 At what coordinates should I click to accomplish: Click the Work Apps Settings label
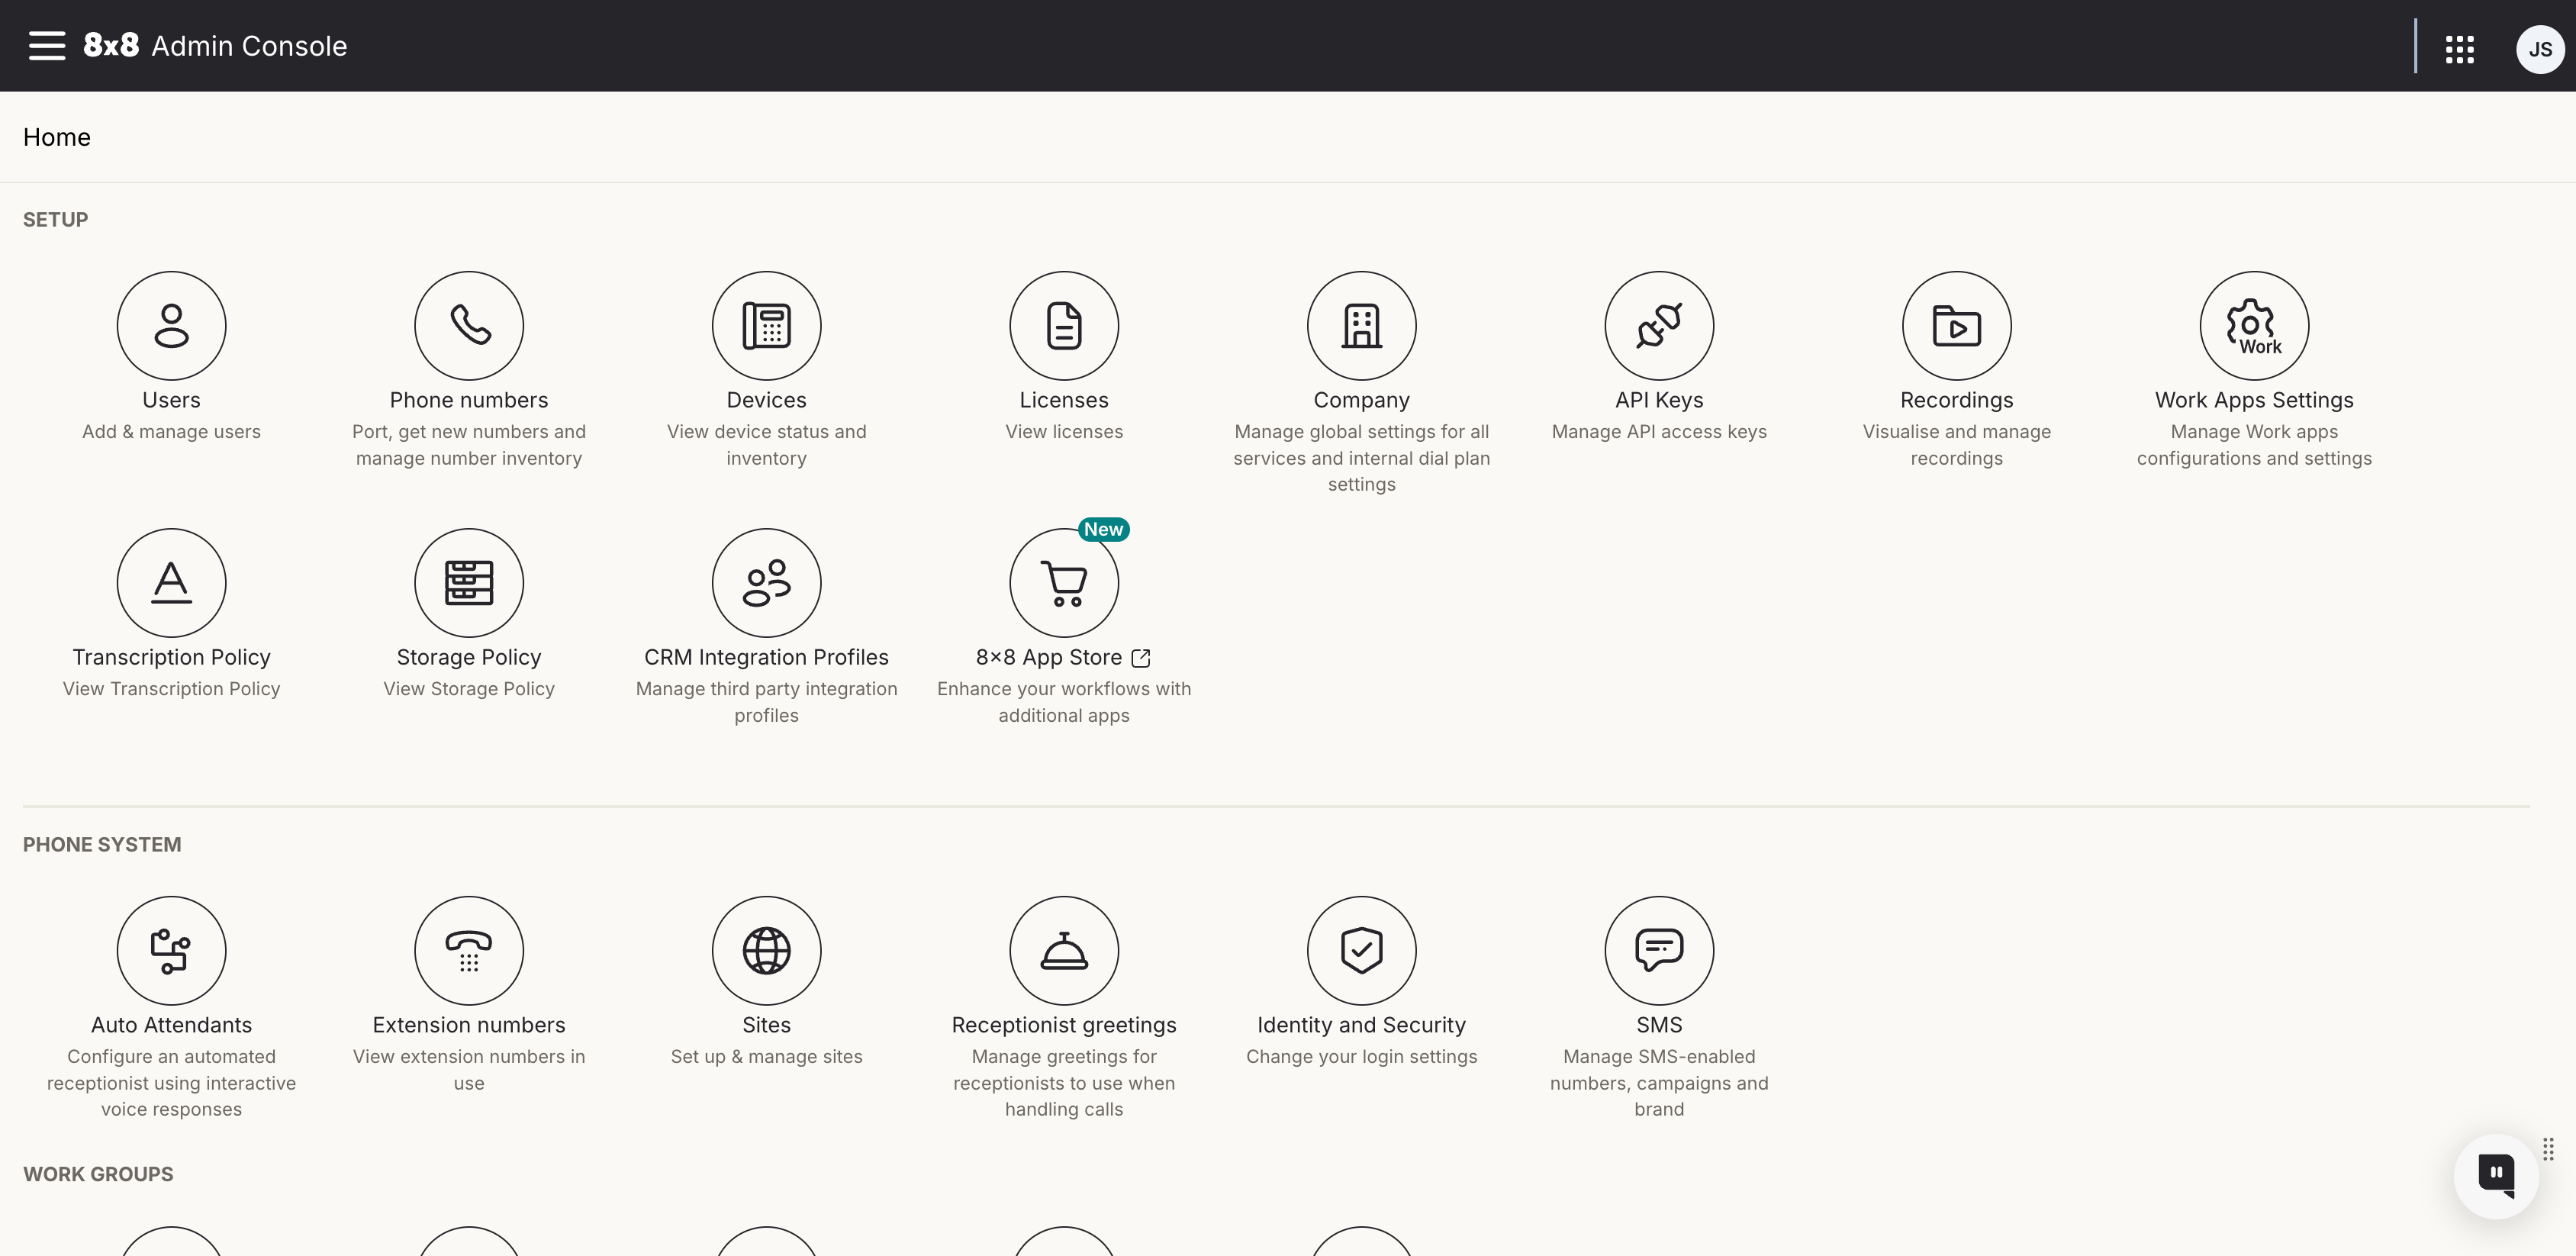click(x=2254, y=400)
